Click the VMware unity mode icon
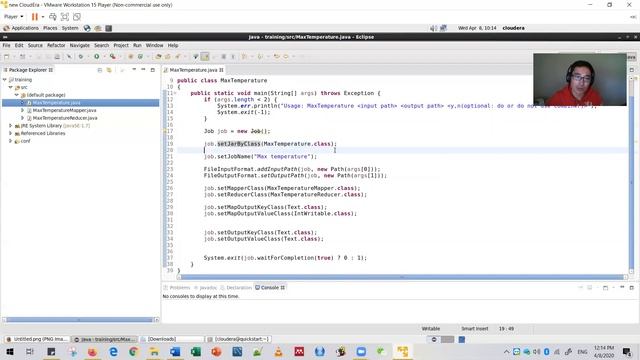The height and width of the screenshot is (360, 640). [x=77, y=17]
